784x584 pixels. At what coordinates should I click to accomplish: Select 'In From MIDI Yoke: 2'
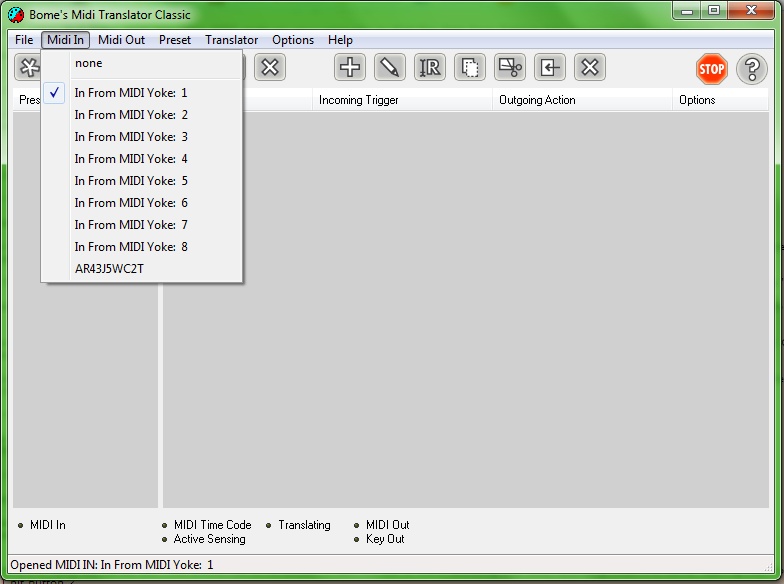(142, 115)
